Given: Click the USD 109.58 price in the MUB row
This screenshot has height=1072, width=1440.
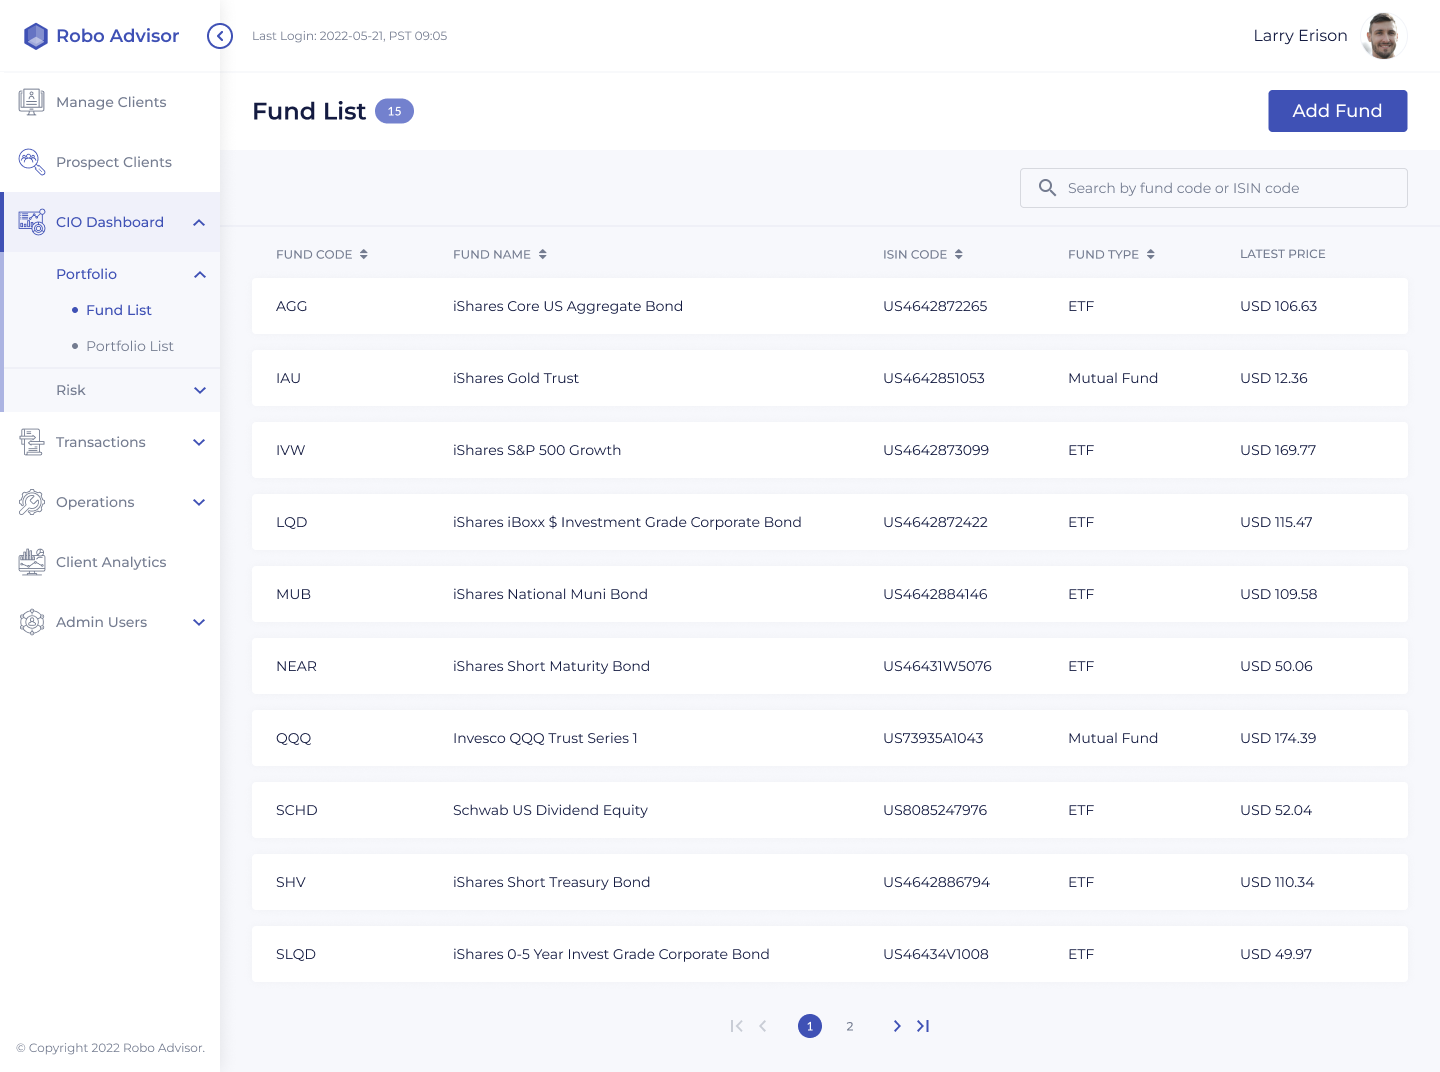Looking at the screenshot, I should [1278, 594].
